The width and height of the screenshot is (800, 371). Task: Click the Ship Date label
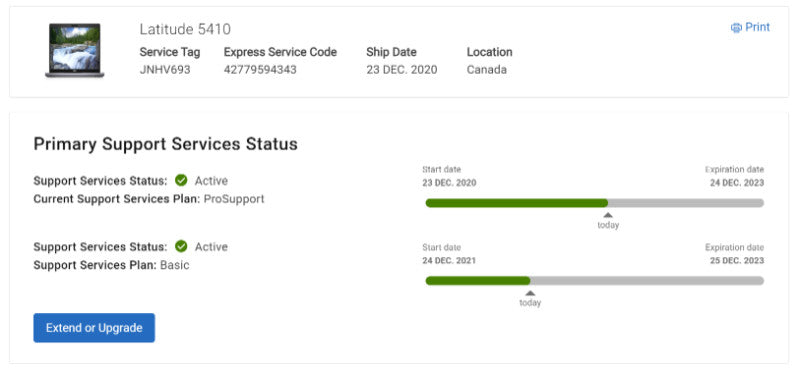391,52
